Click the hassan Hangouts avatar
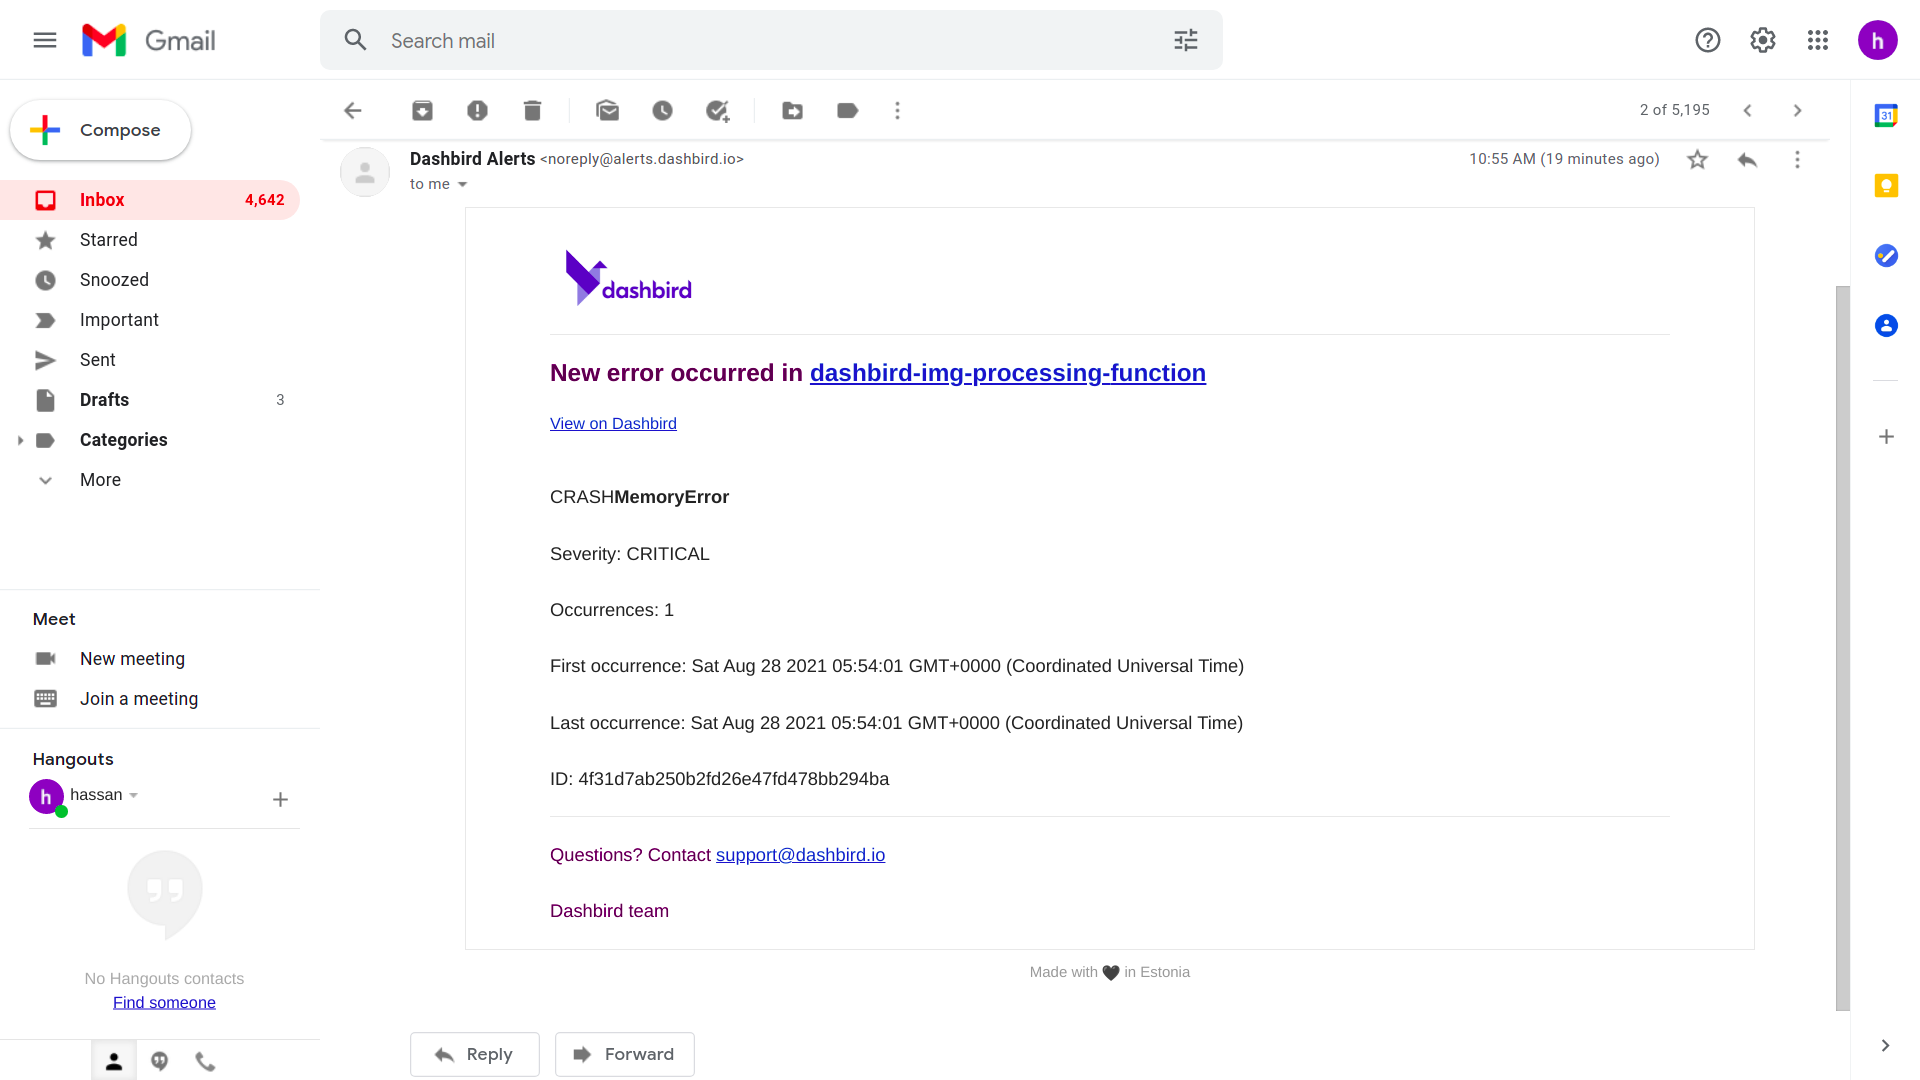The height and width of the screenshot is (1080, 1920). 47,797
